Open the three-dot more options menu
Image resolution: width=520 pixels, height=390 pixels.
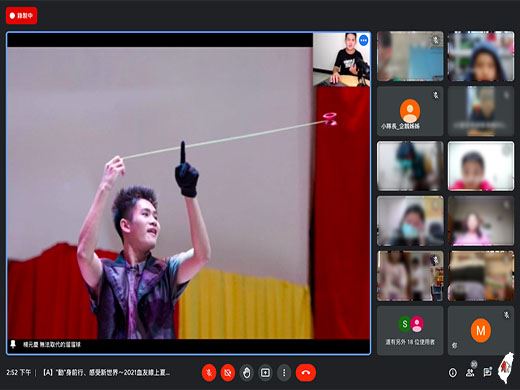284,372
